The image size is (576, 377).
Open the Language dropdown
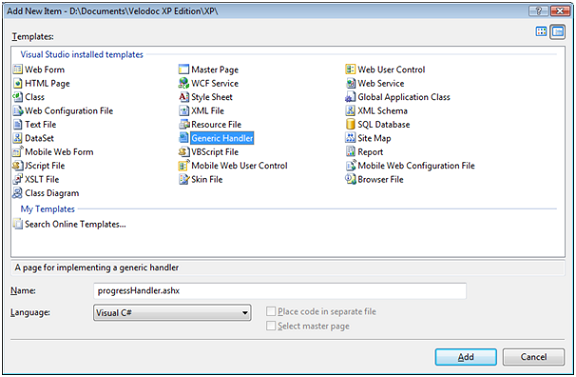tap(172, 313)
